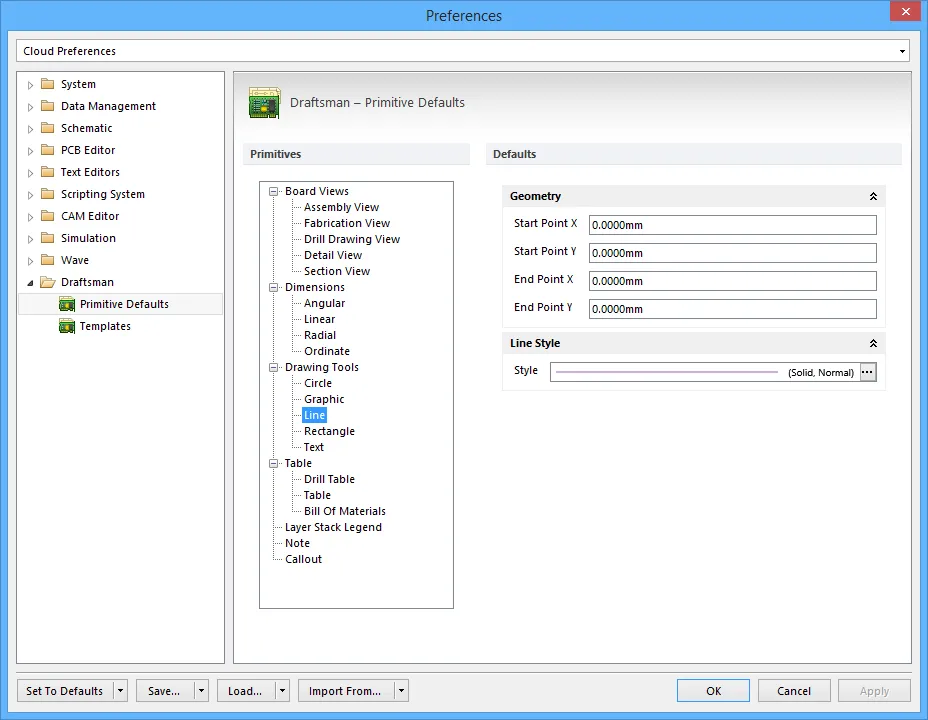Image resolution: width=928 pixels, height=720 pixels.
Task: Select Detail View primitive
Action: pos(333,255)
